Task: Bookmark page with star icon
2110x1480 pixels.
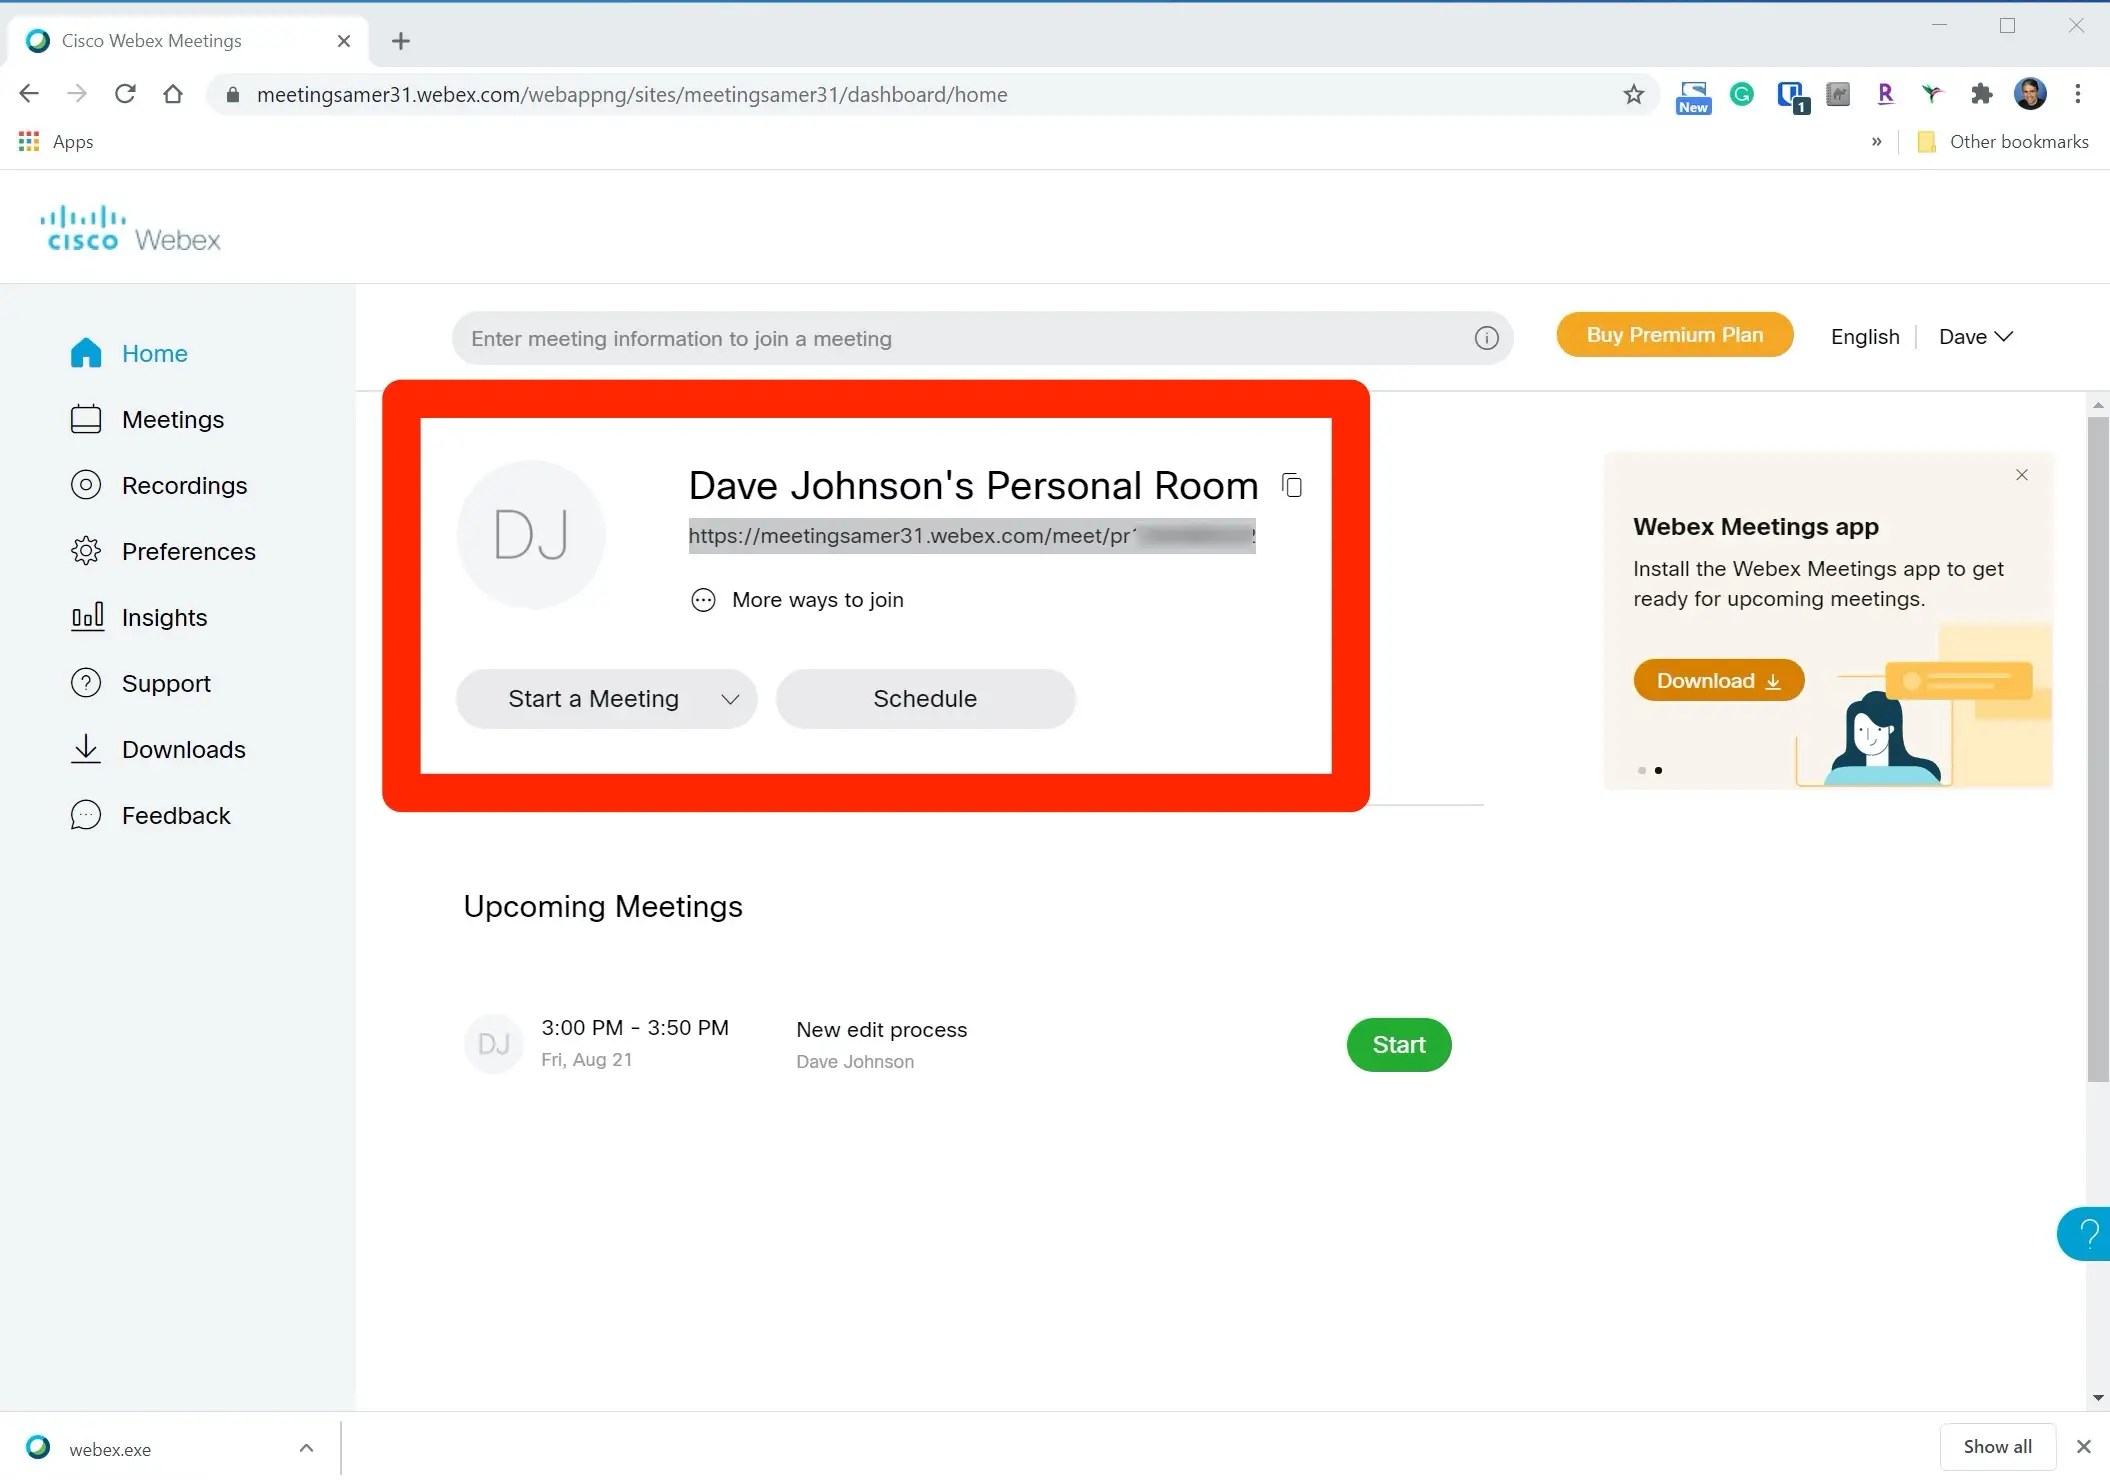Action: 1633,94
